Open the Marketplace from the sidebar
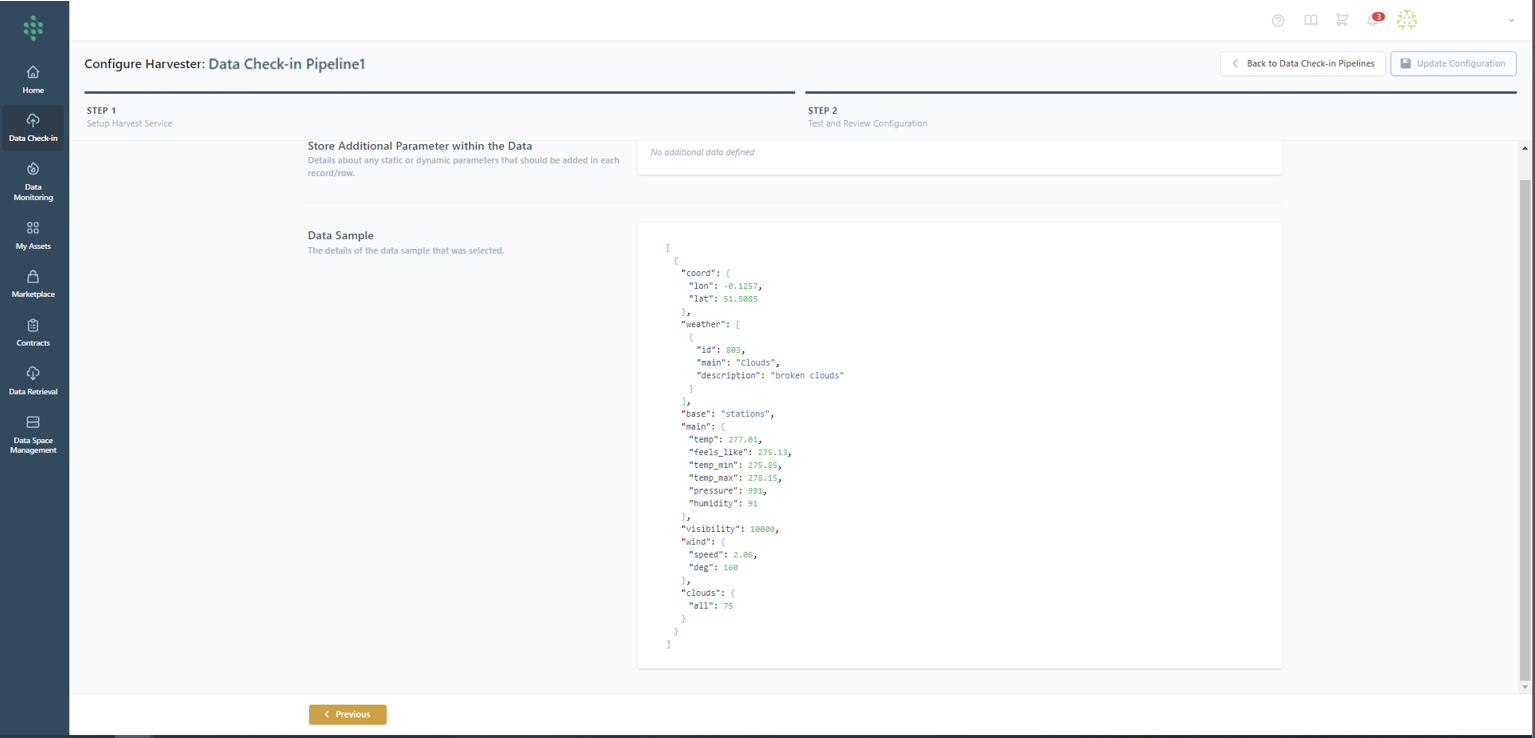1535x738 pixels. 33,283
